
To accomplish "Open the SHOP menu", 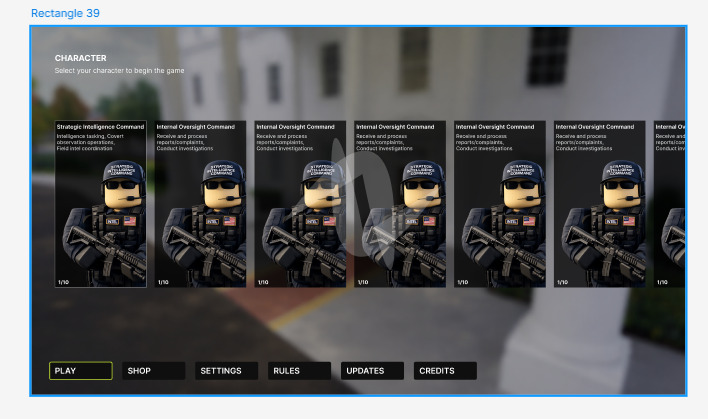I will pos(154,371).
